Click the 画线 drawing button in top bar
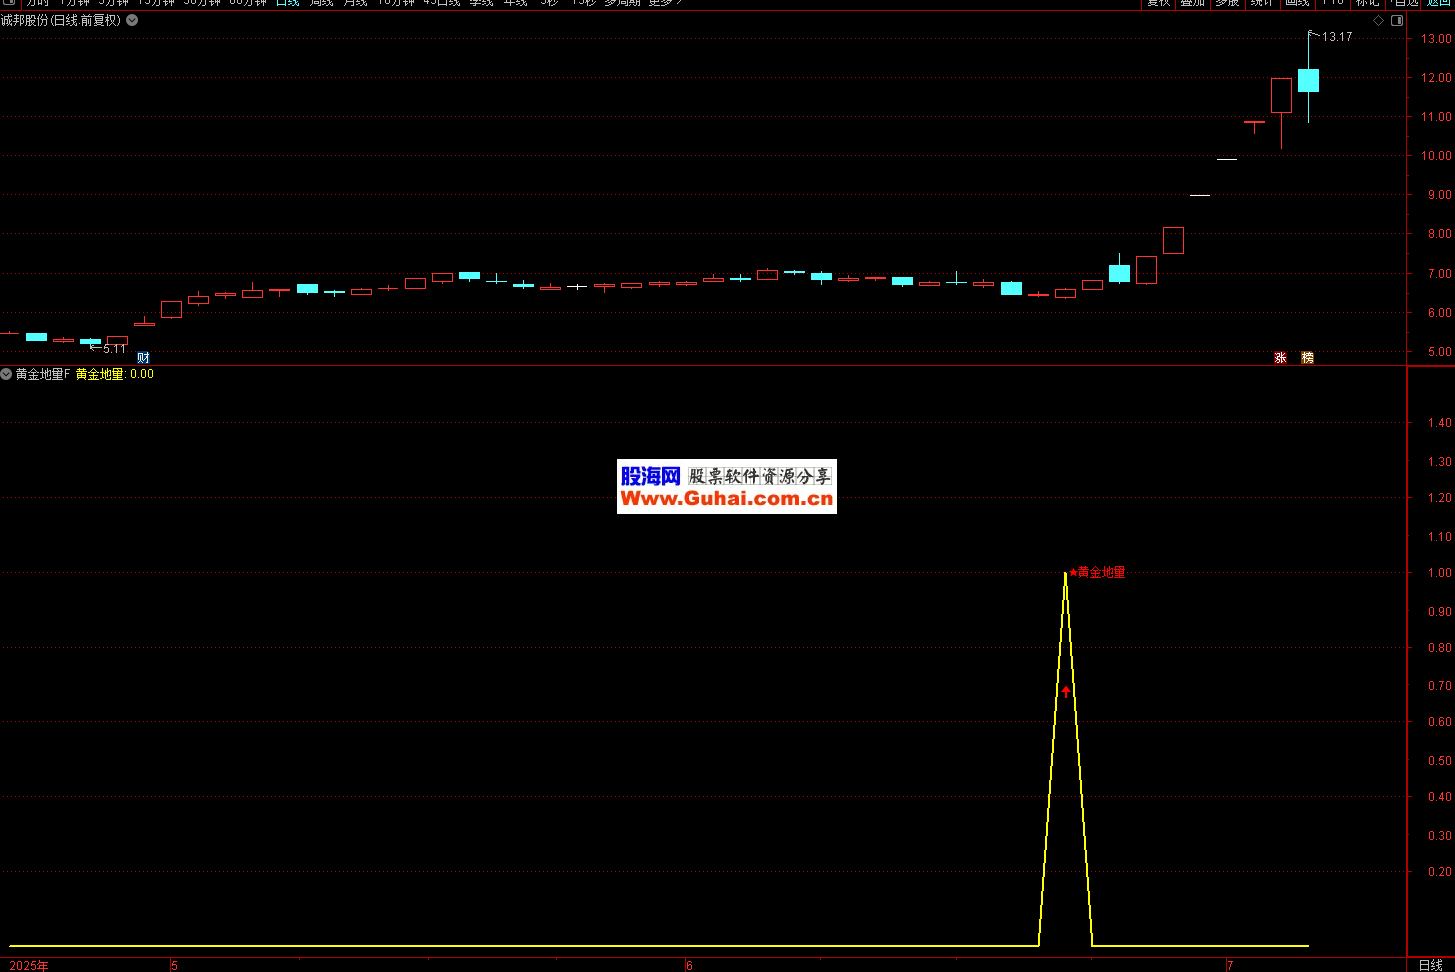This screenshot has height=972, width=1455. (1298, 3)
